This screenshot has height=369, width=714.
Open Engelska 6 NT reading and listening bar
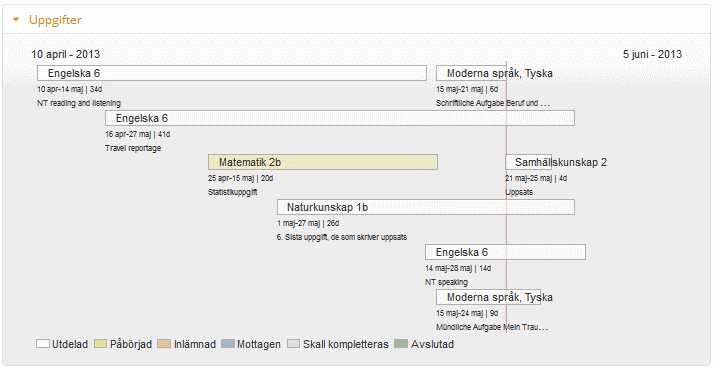coord(232,73)
